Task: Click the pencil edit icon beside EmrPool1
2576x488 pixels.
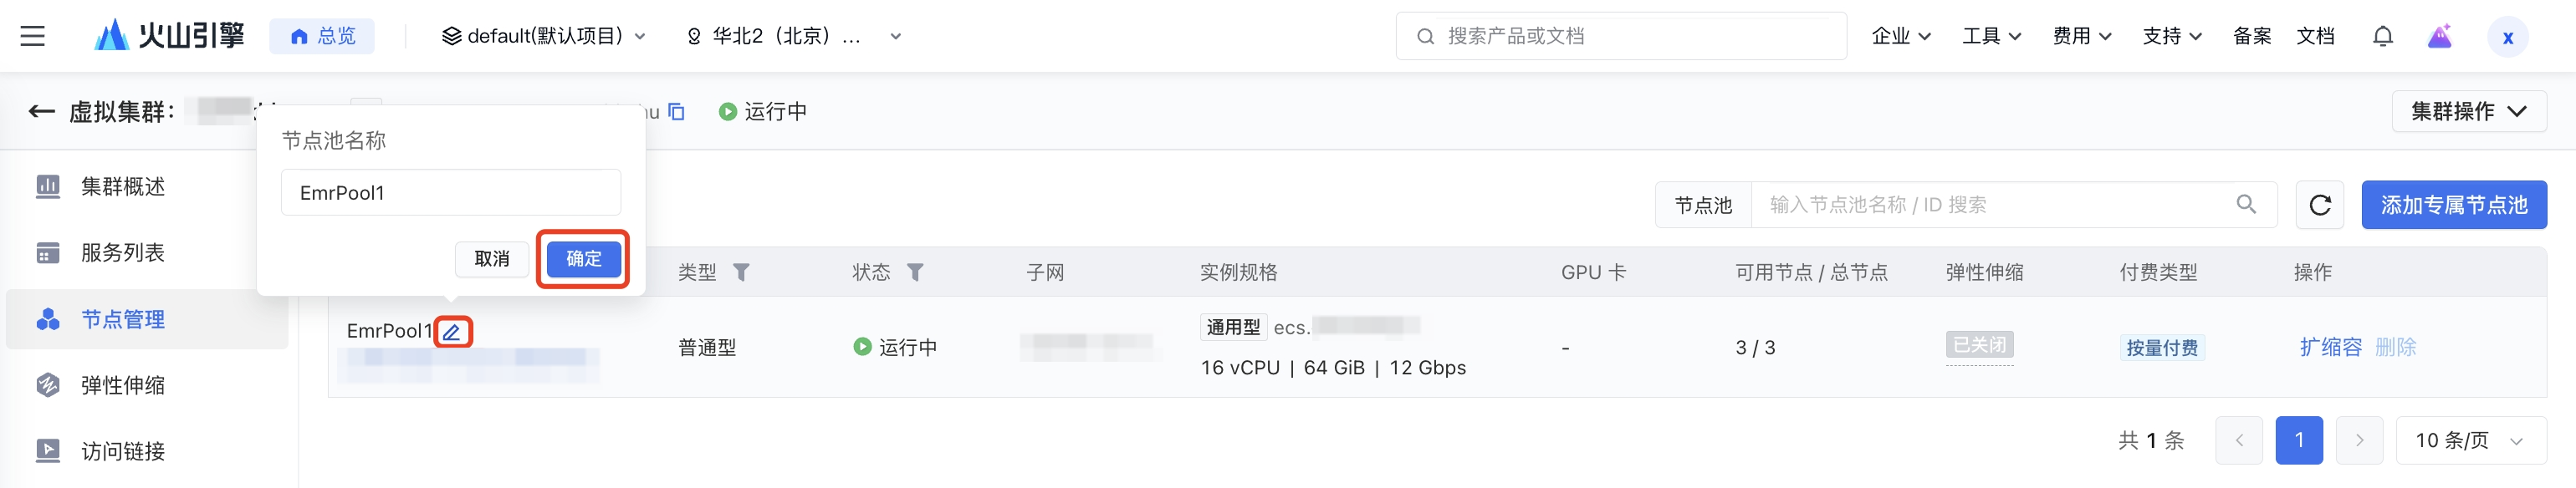Action: point(452,332)
